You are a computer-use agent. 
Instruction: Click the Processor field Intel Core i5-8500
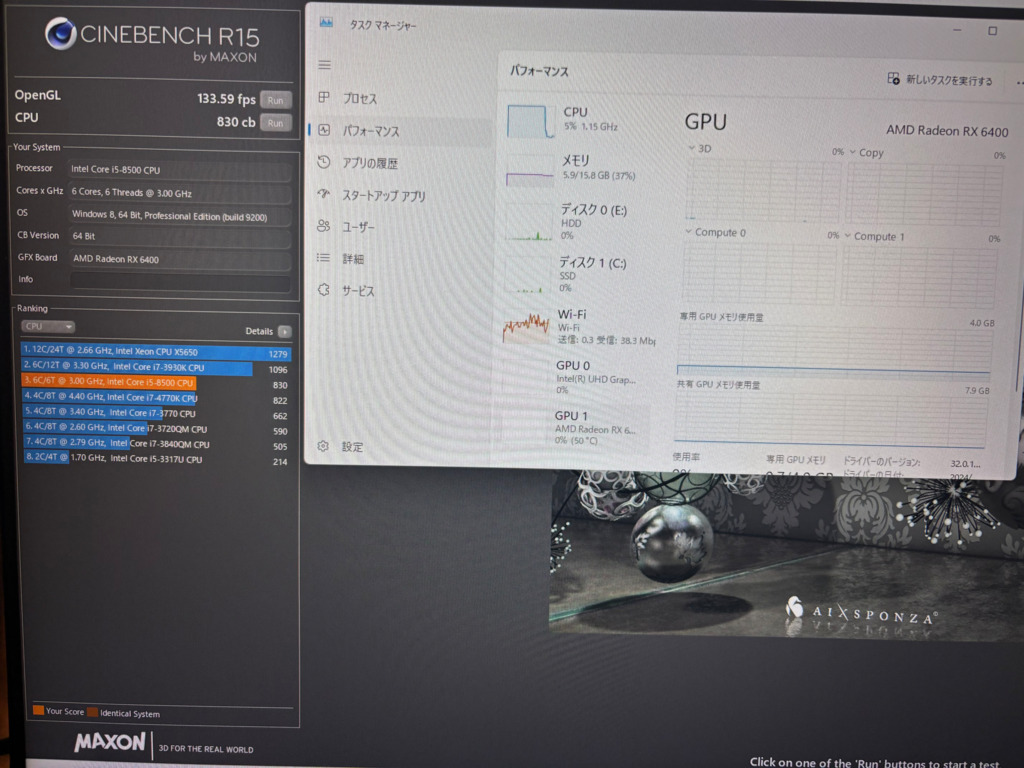click(180, 170)
